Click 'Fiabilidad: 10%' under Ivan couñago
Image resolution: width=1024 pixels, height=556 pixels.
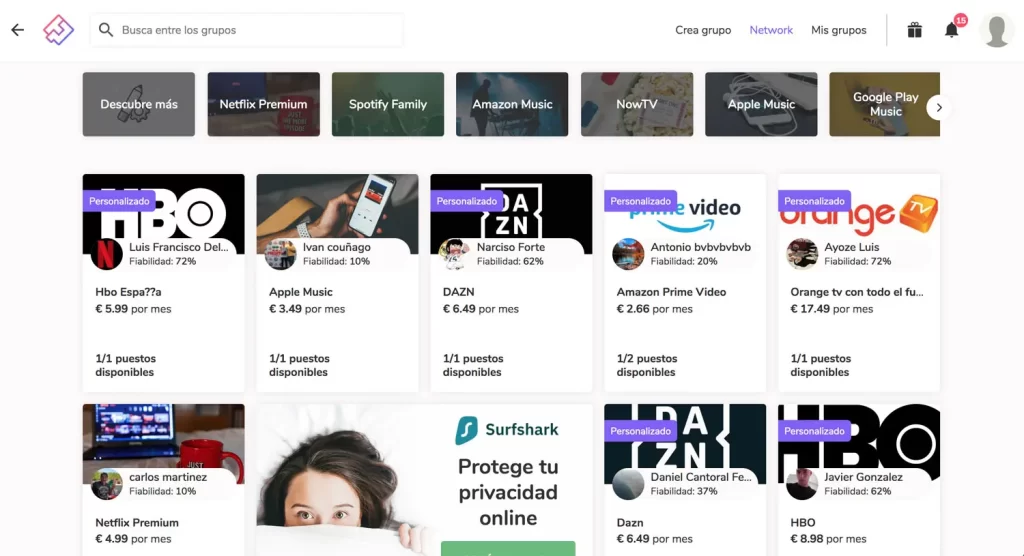(x=336, y=261)
